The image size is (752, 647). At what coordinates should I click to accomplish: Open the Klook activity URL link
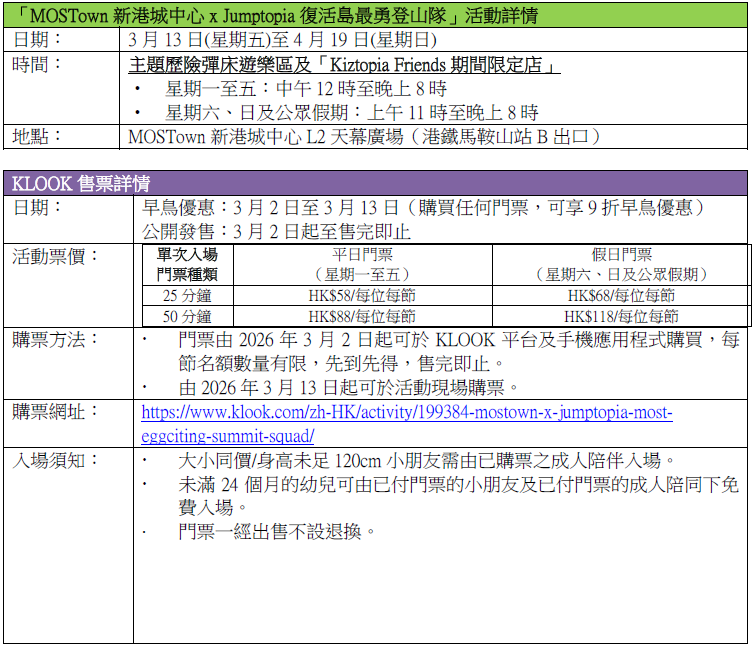[x=406, y=413]
